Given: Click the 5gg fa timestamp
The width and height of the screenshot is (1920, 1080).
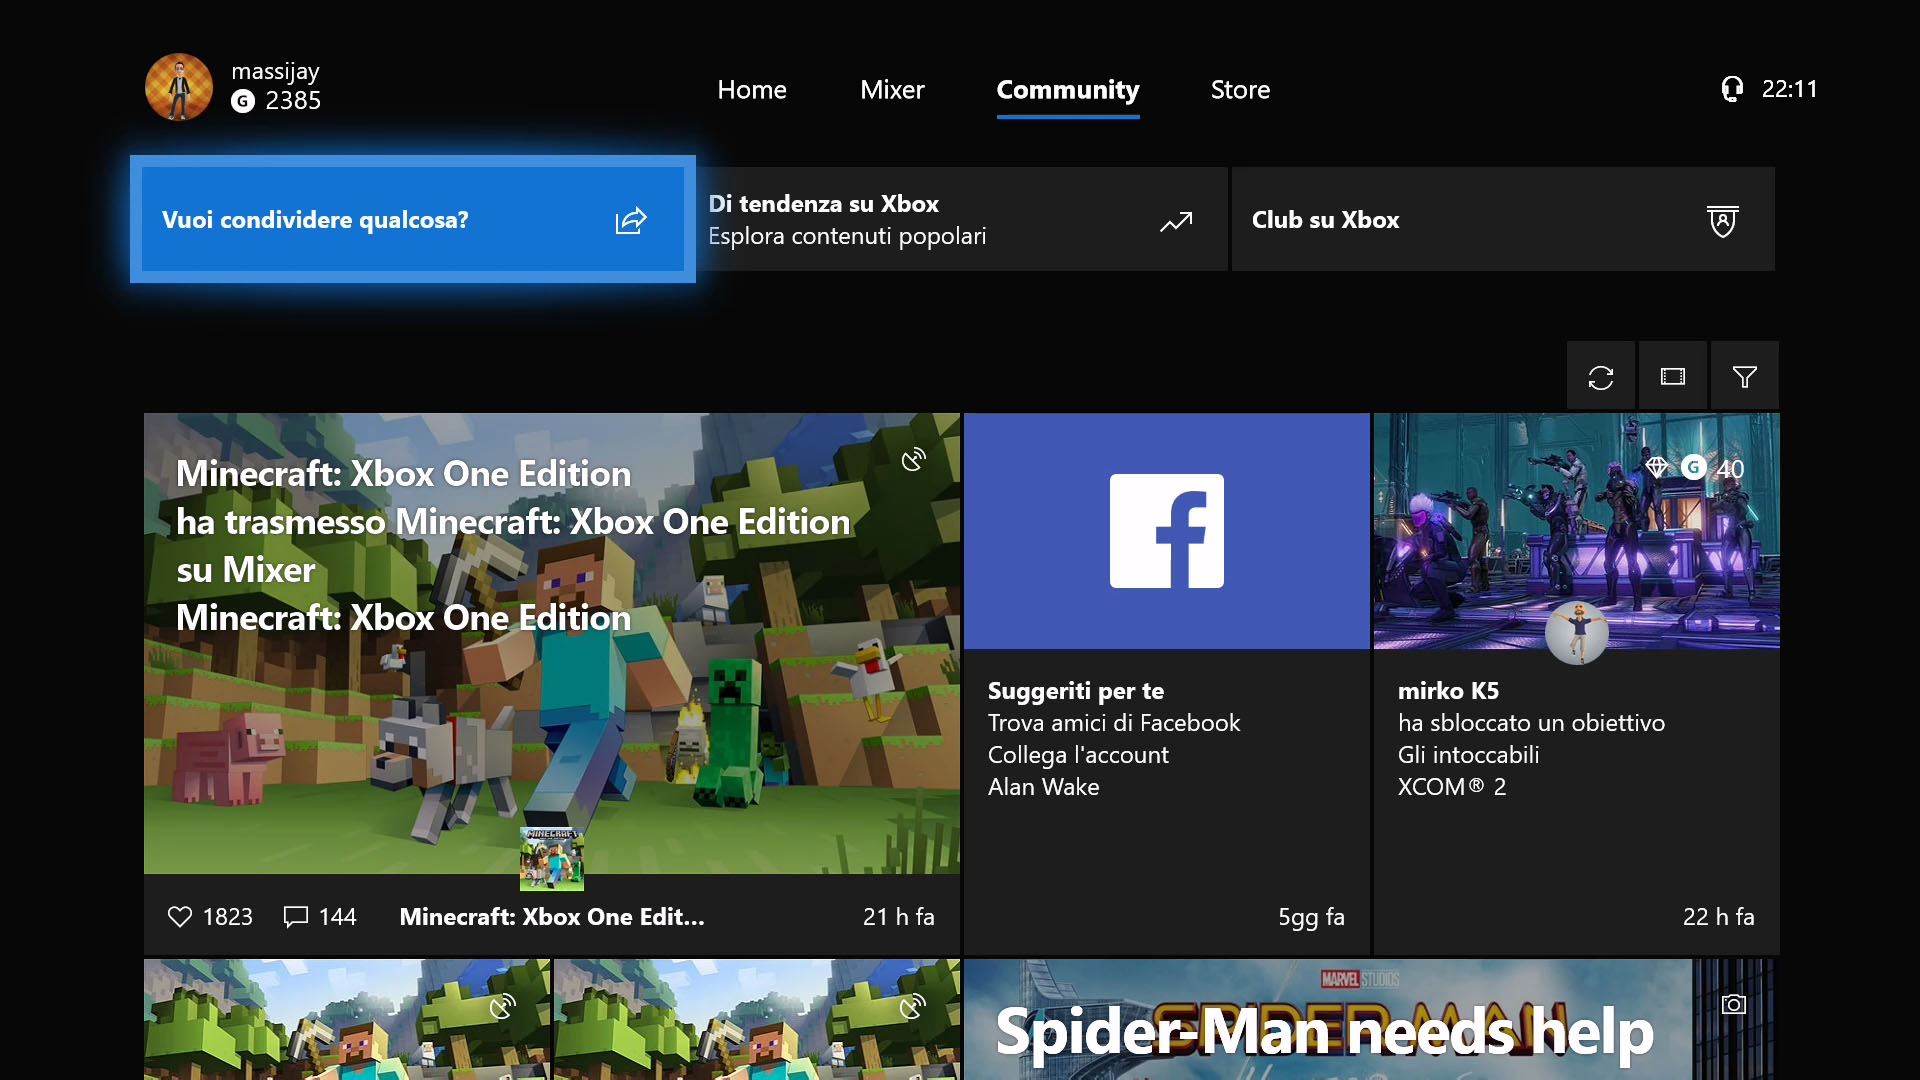Looking at the screenshot, I should (x=1311, y=917).
